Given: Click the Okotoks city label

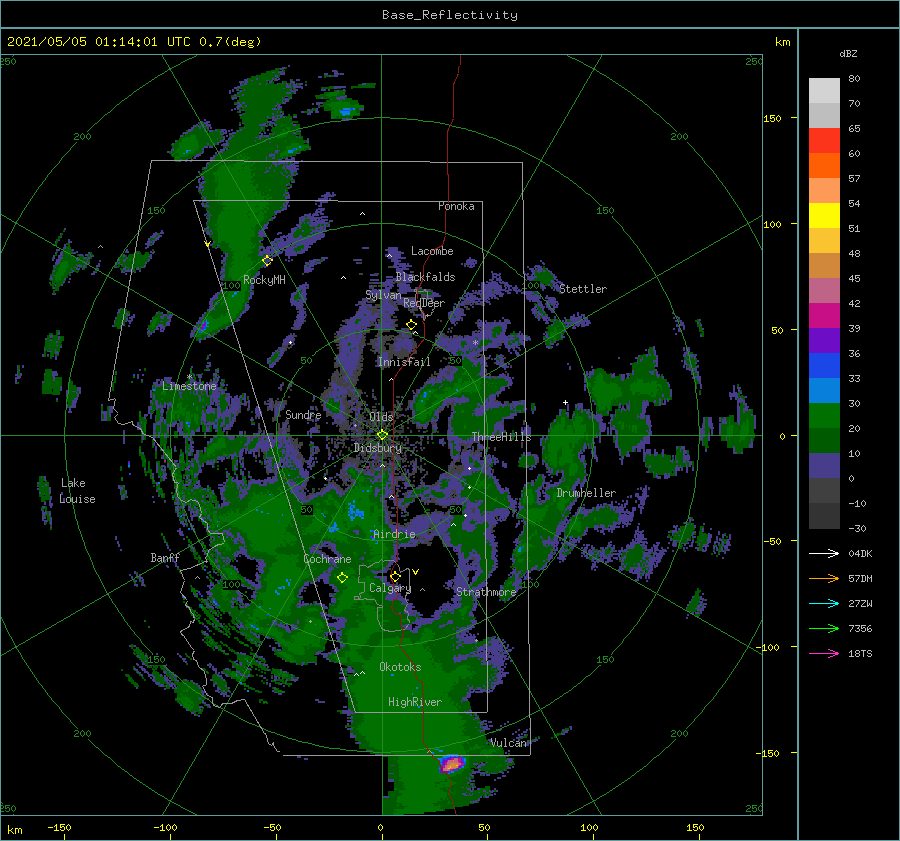Looking at the screenshot, I should tap(400, 667).
